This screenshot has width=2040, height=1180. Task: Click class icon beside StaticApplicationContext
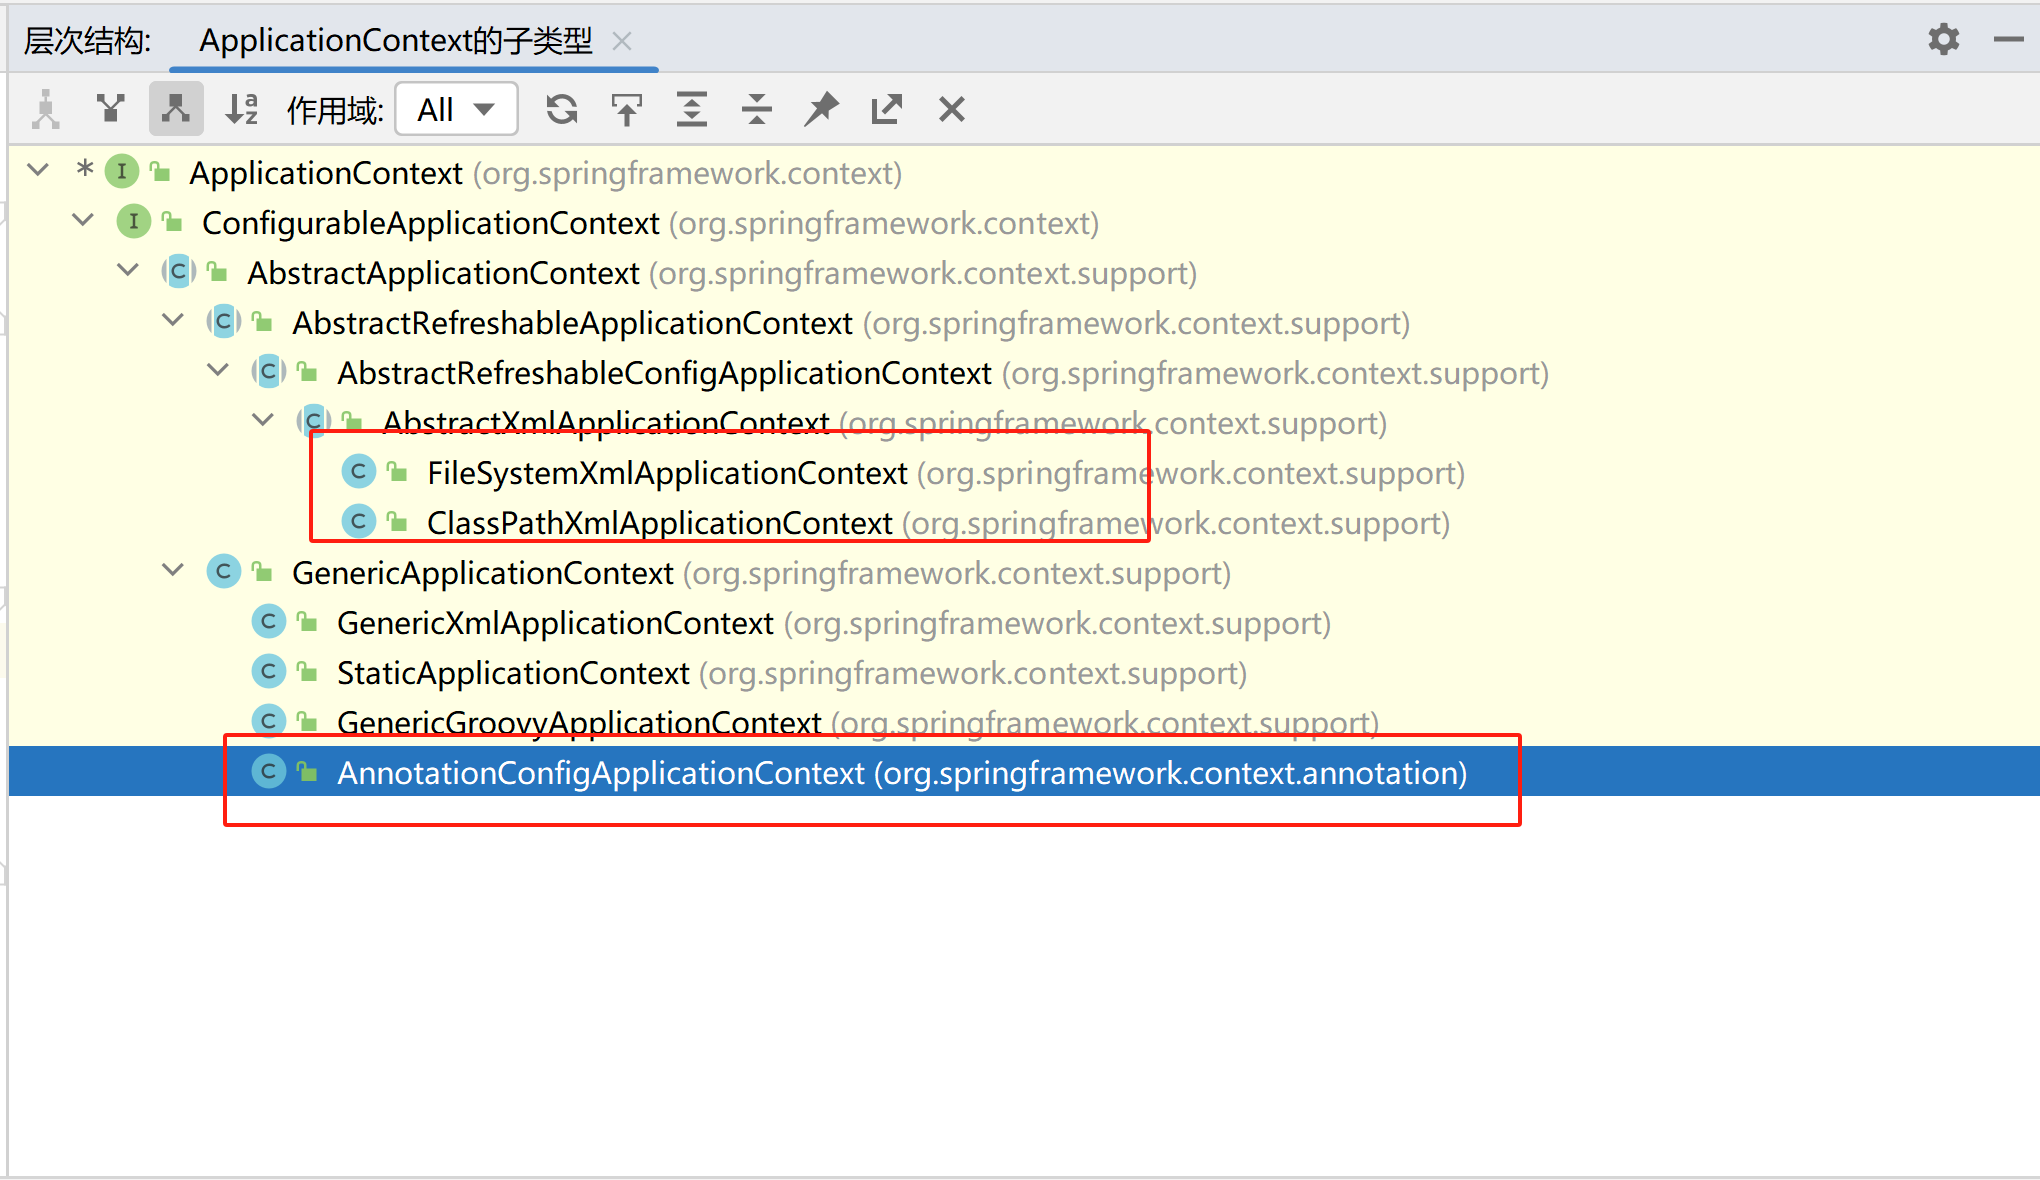pos(269,671)
